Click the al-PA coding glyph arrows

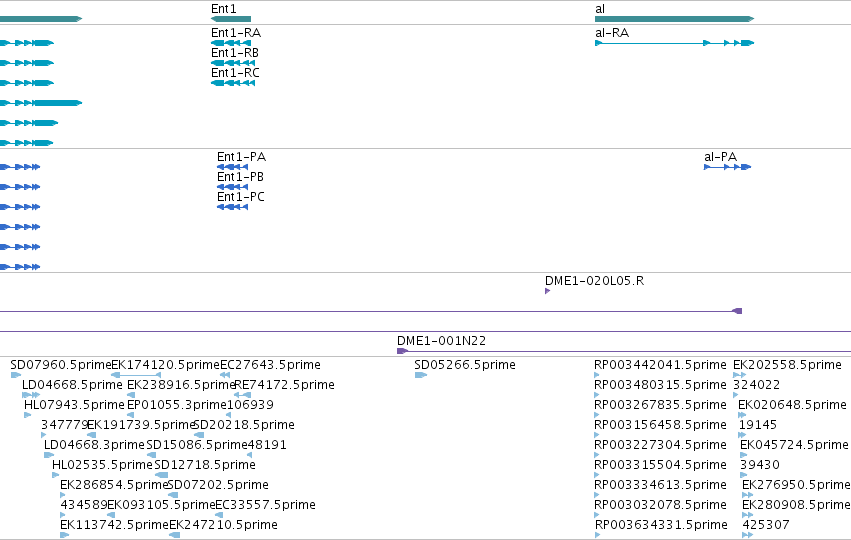(727, 167)
